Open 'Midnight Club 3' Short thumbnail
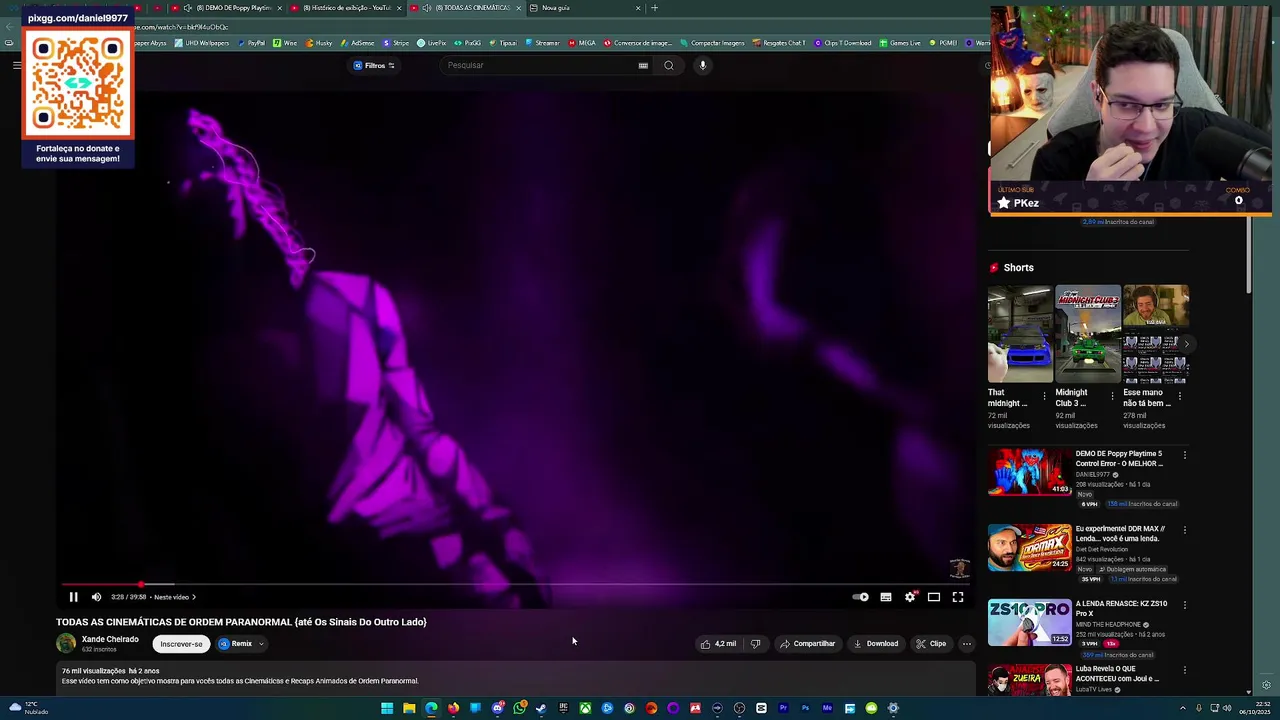 pyautogui.click(x=1088, y=335)
